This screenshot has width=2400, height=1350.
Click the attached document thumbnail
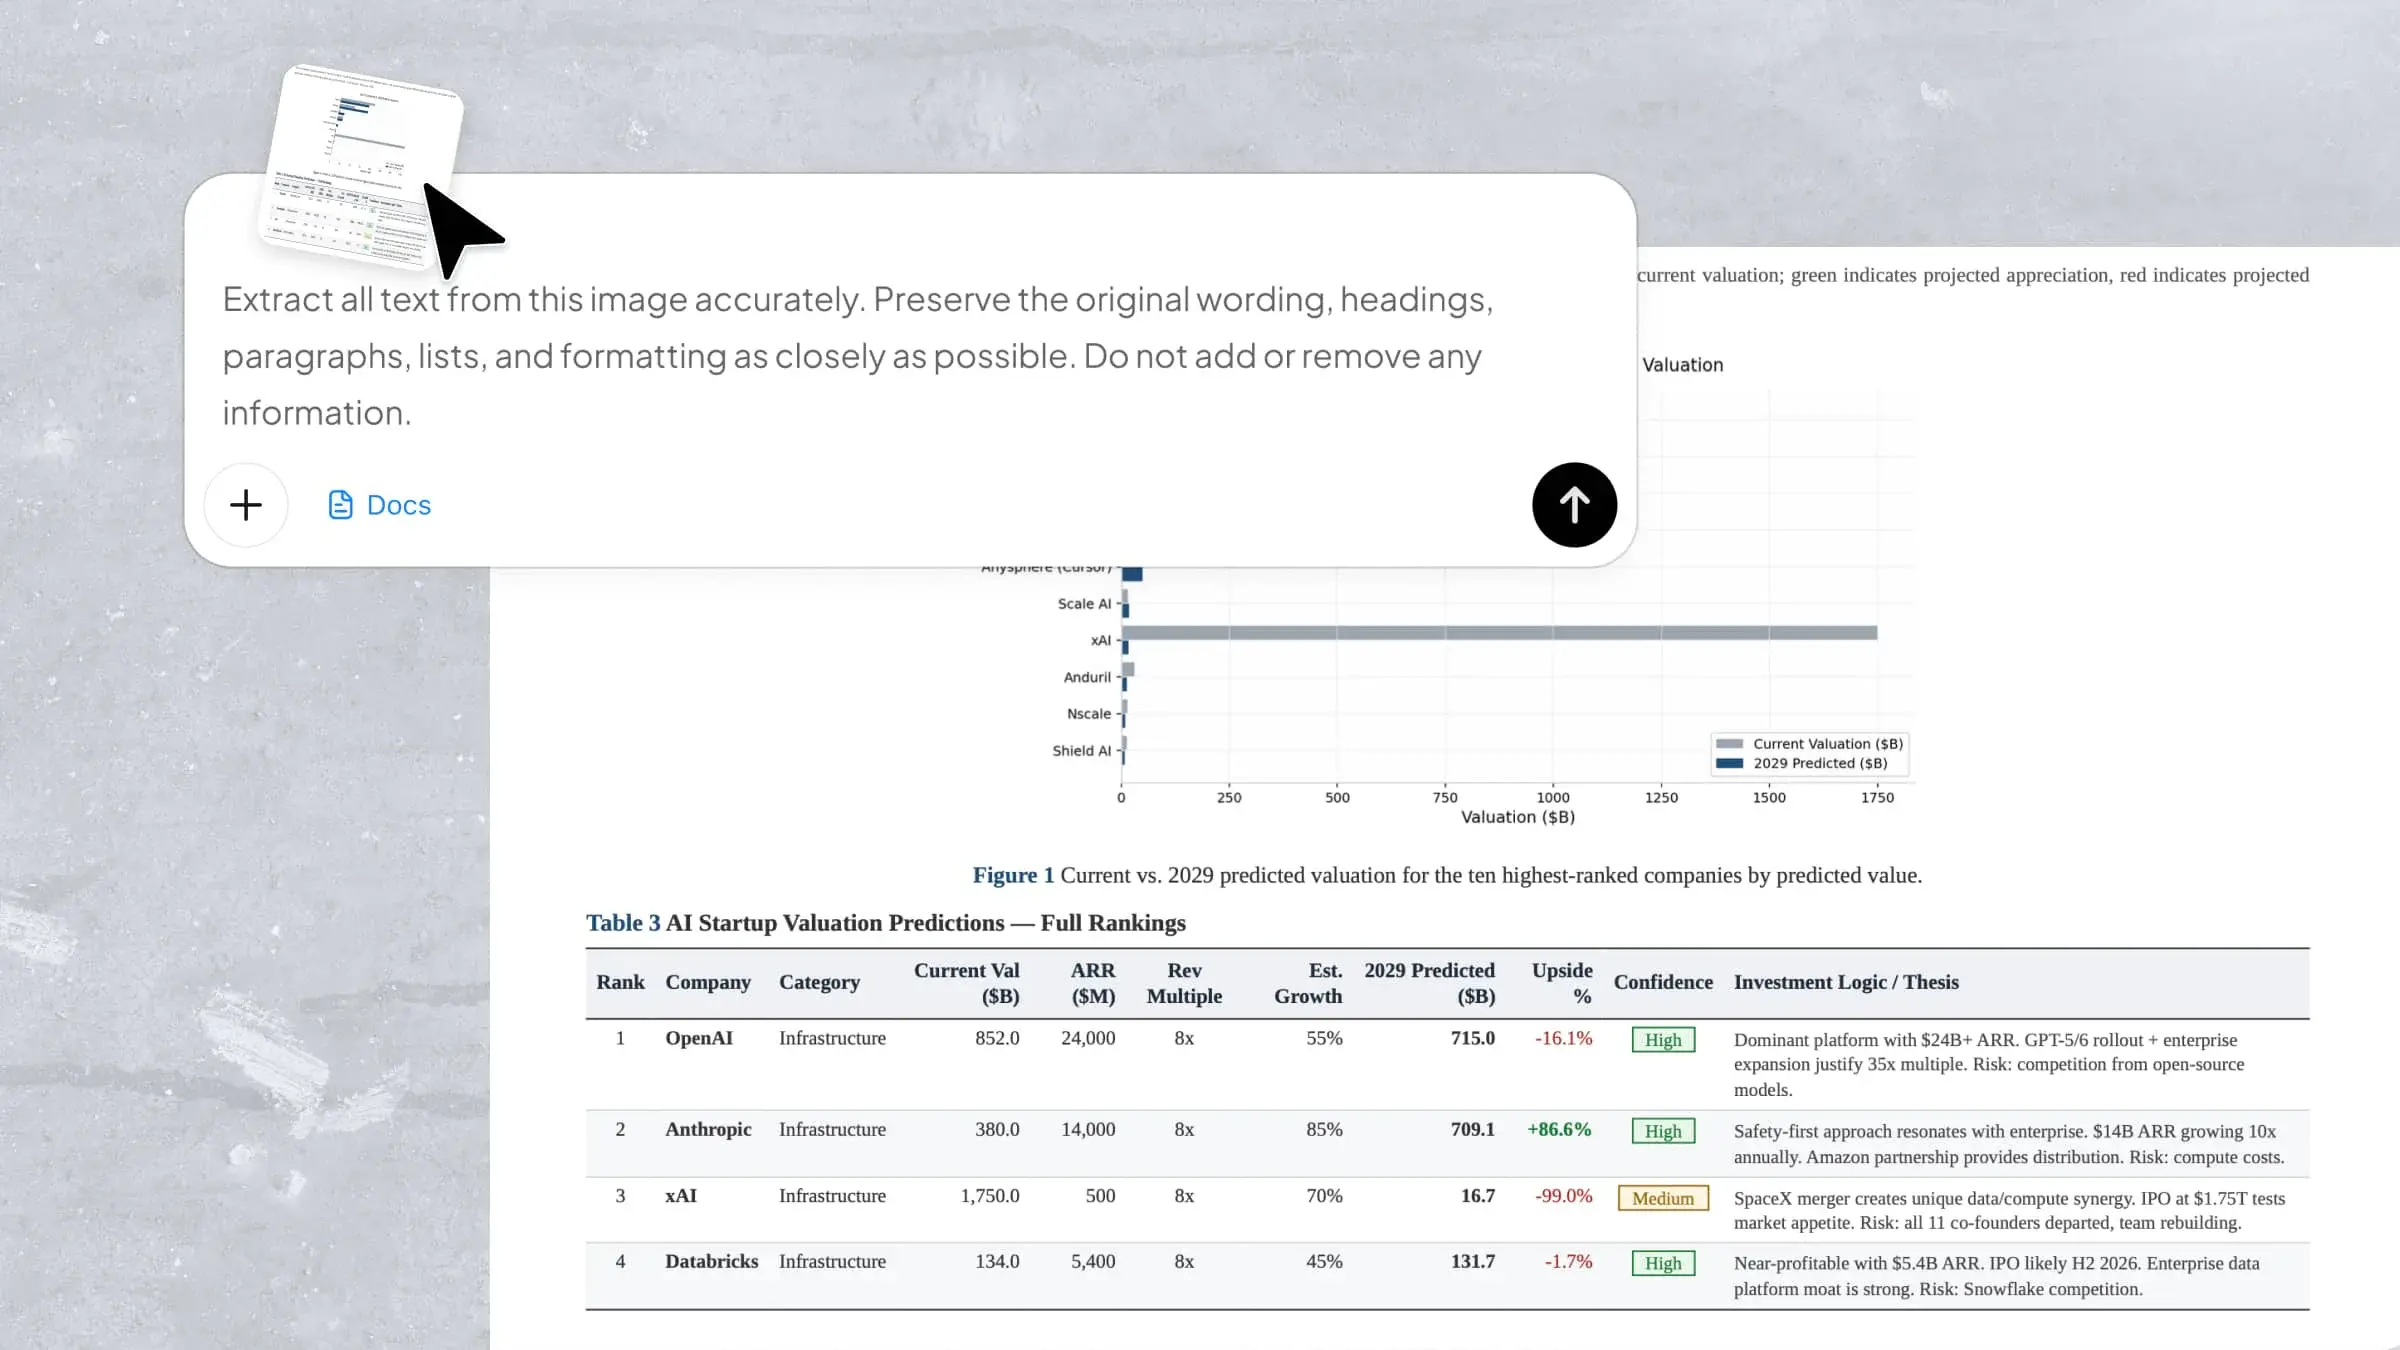pyautogui.click(x=361, y=167)
